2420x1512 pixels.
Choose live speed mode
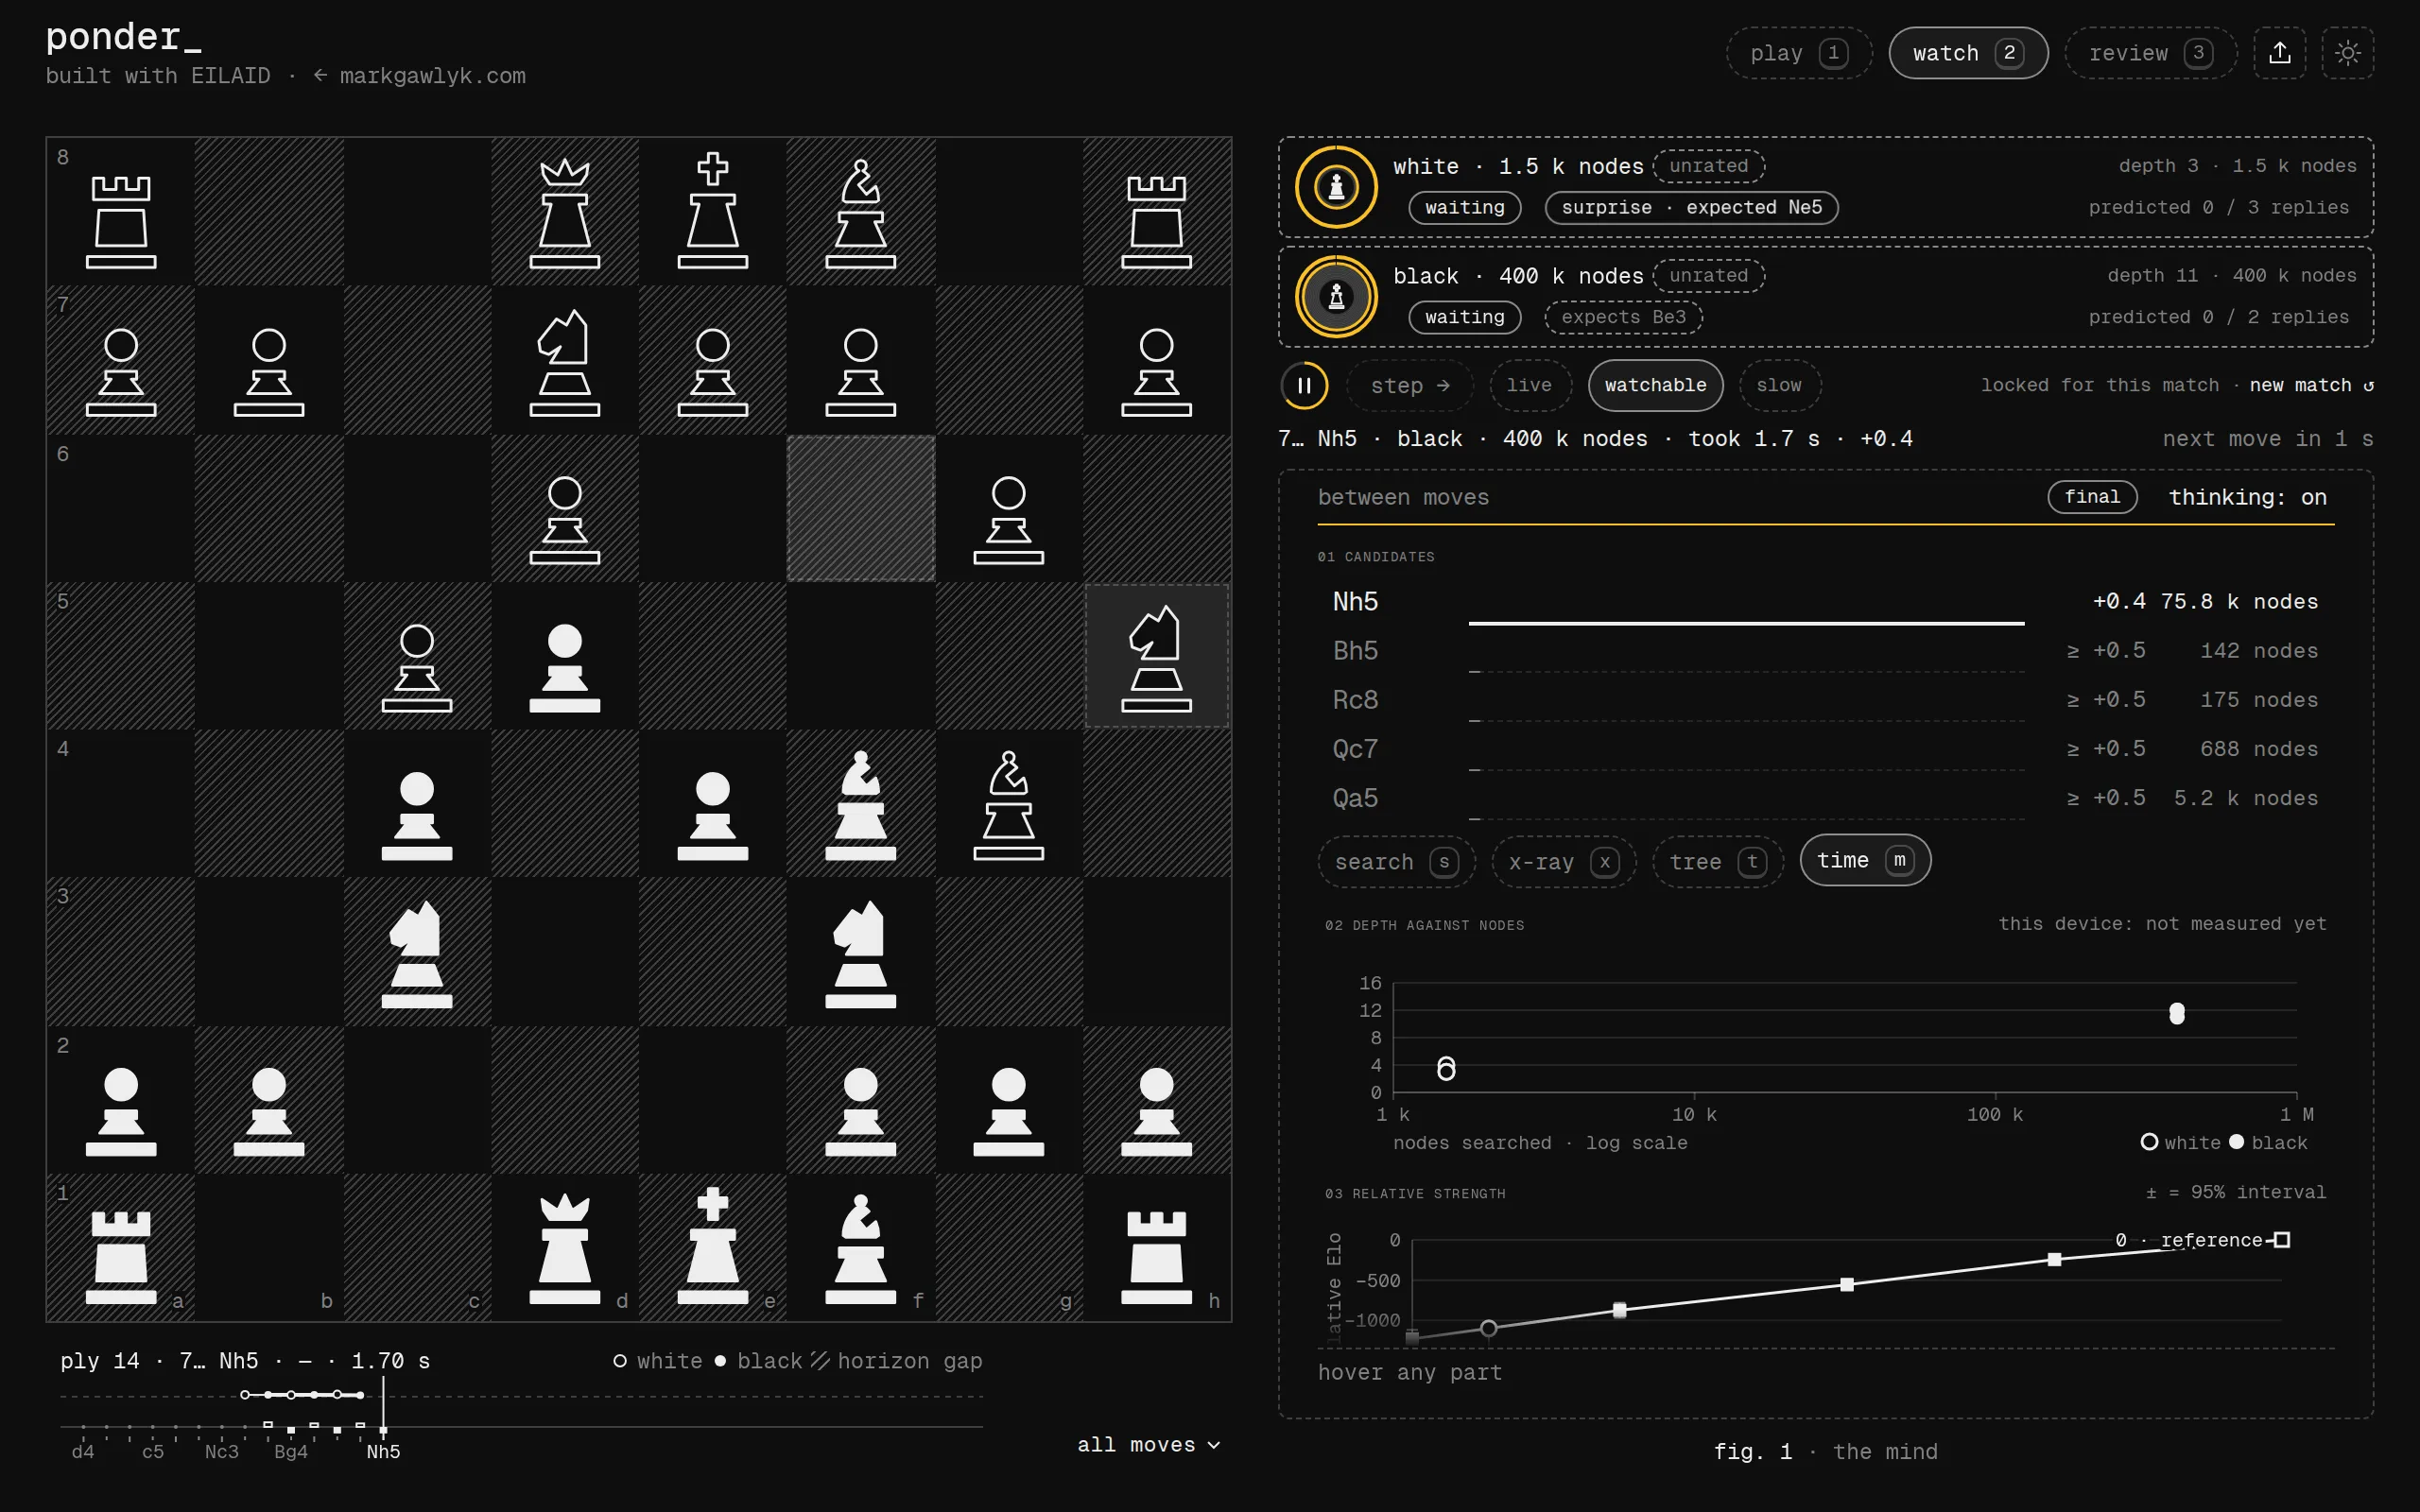[x=1530, y=385]
